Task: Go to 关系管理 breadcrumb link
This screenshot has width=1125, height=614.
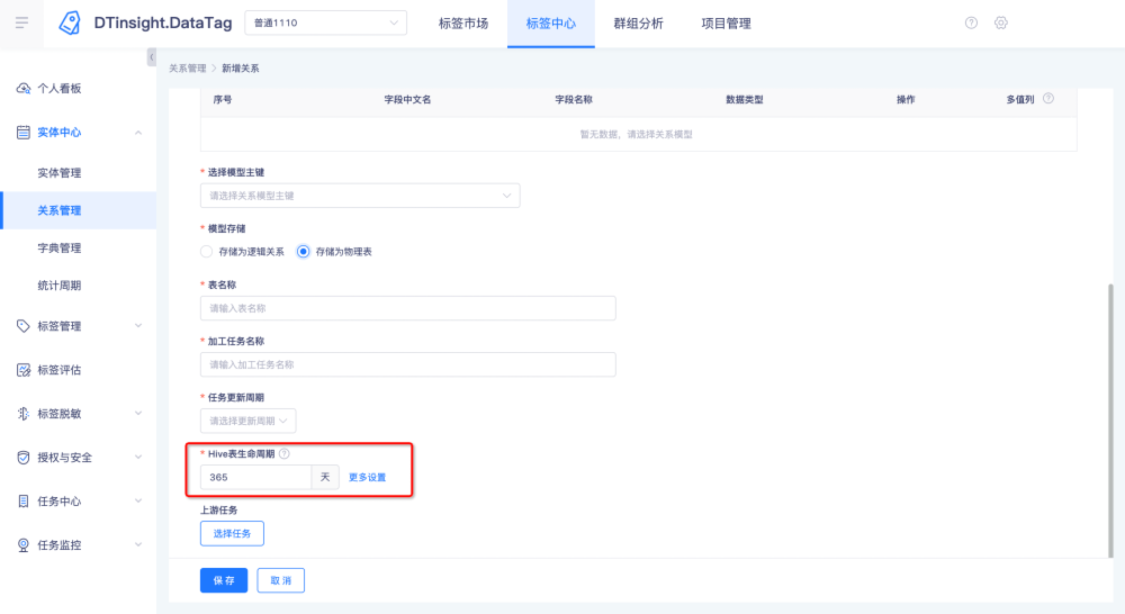Action: pyautogui.click(x=187, y=68)
